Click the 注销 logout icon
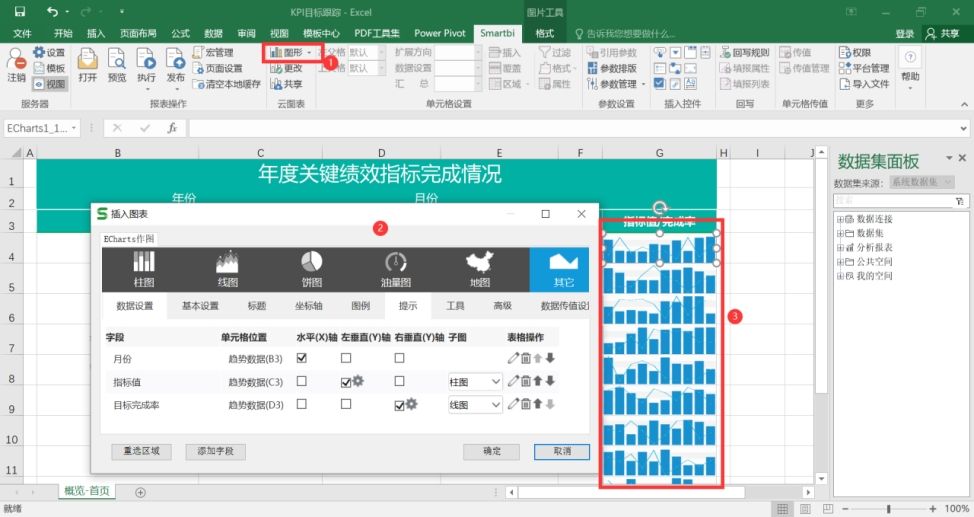Image resolution: width=974 pixels, height=517 pixels. 16,65
